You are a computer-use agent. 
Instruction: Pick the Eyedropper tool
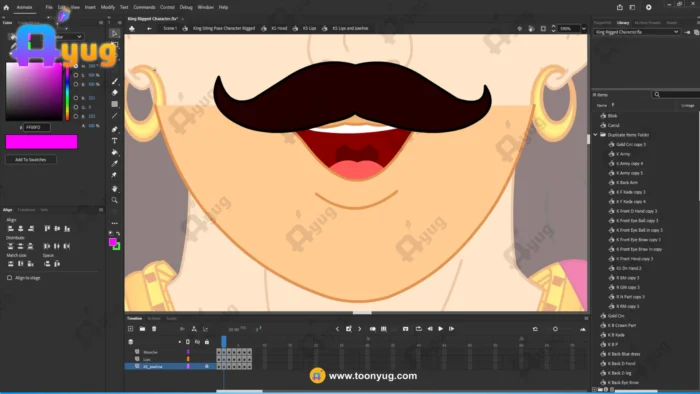(x=115, y=163)
